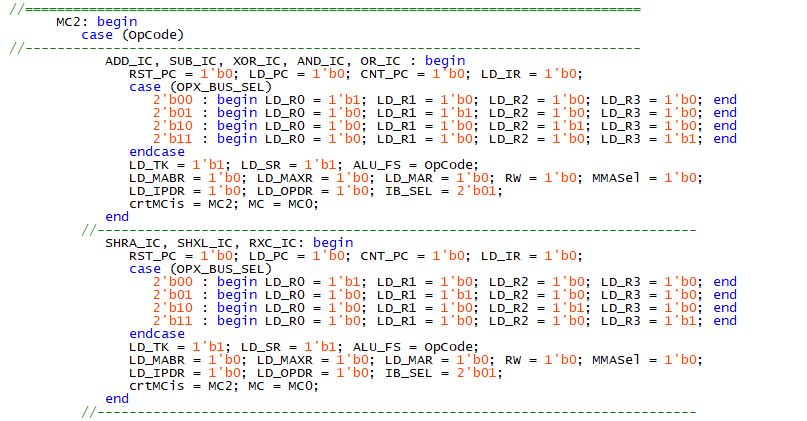Click LD_IR assignment in ADD_IC block

(x=532, y=74)
